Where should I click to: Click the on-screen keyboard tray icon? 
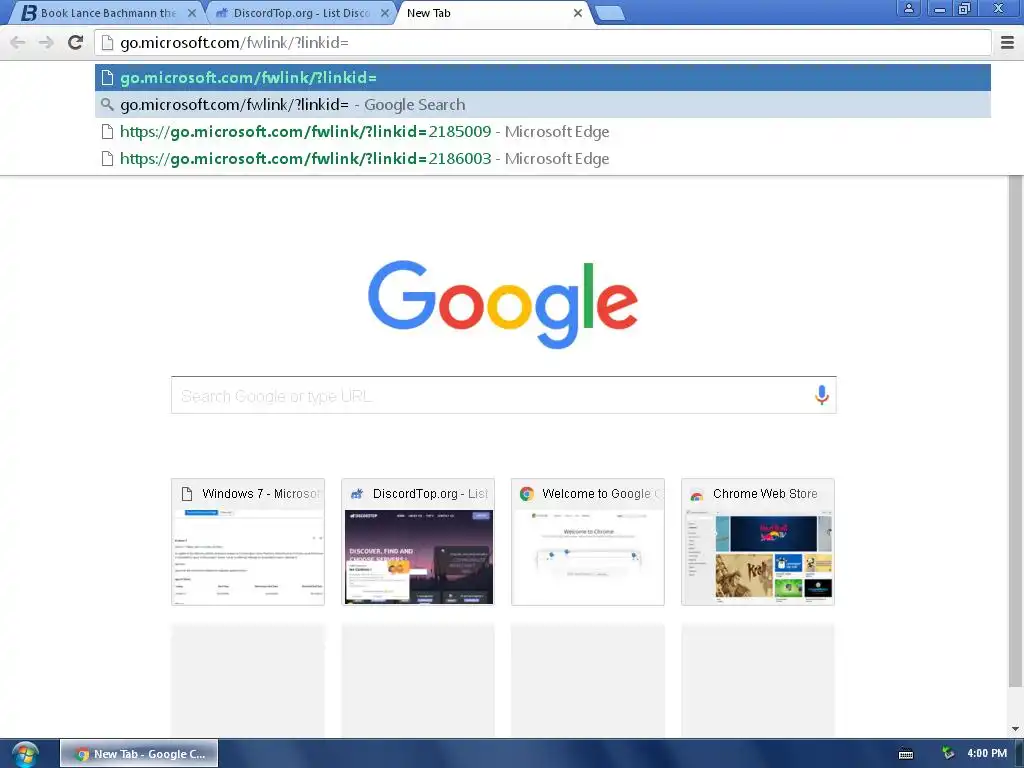(906, 754)
